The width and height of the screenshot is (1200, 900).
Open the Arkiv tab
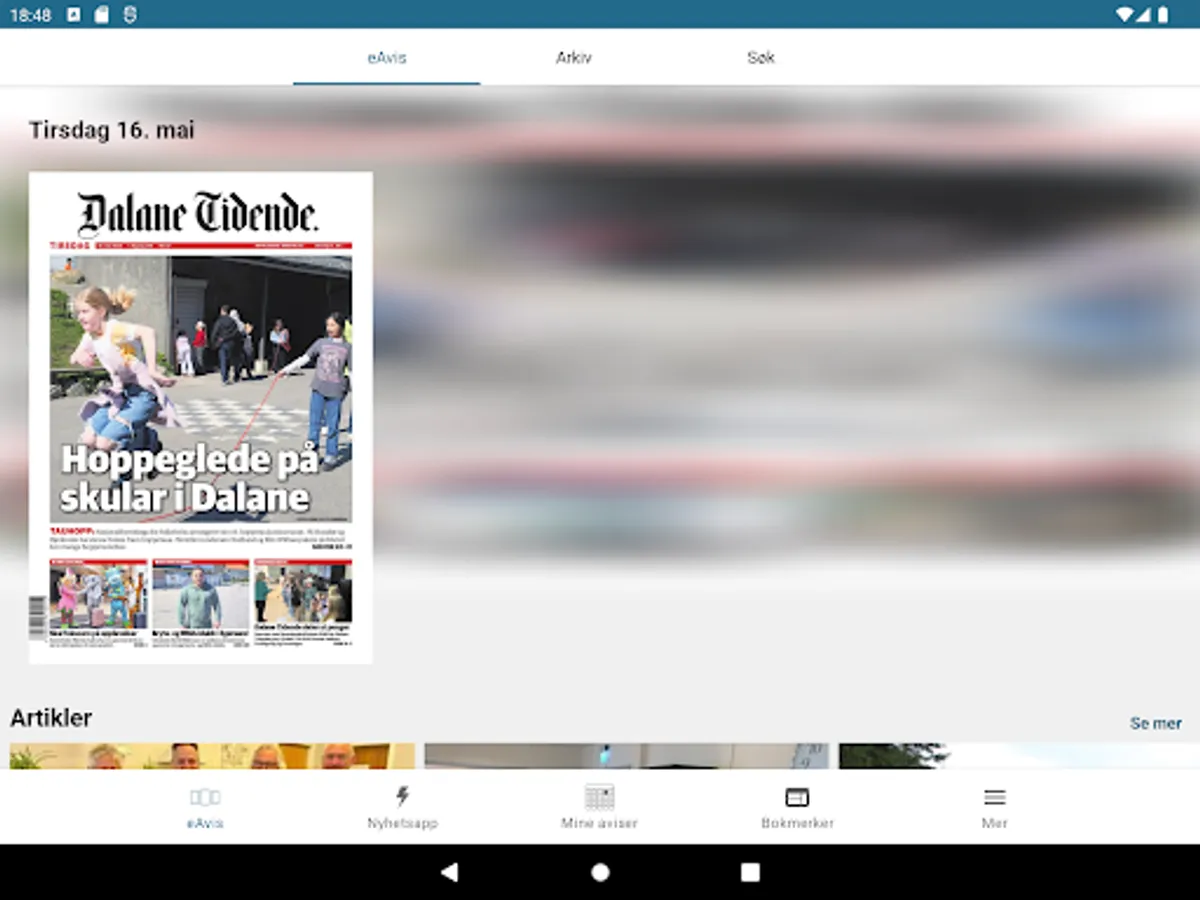coord(574,57)
